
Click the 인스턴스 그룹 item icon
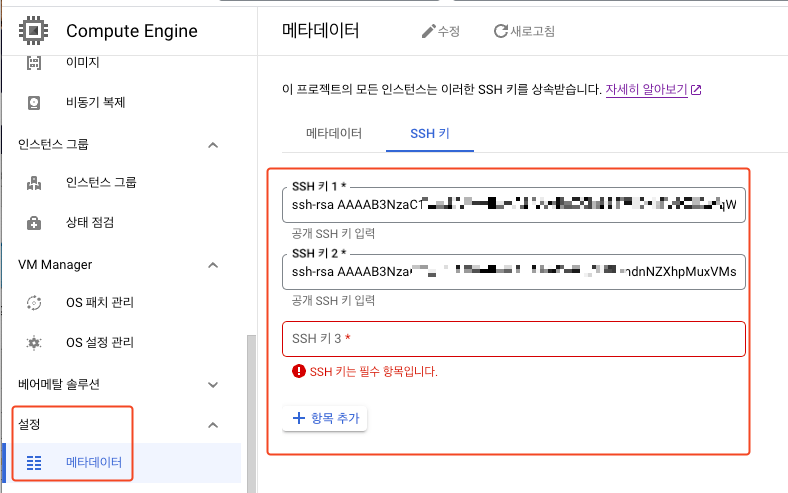click(34, 183)
